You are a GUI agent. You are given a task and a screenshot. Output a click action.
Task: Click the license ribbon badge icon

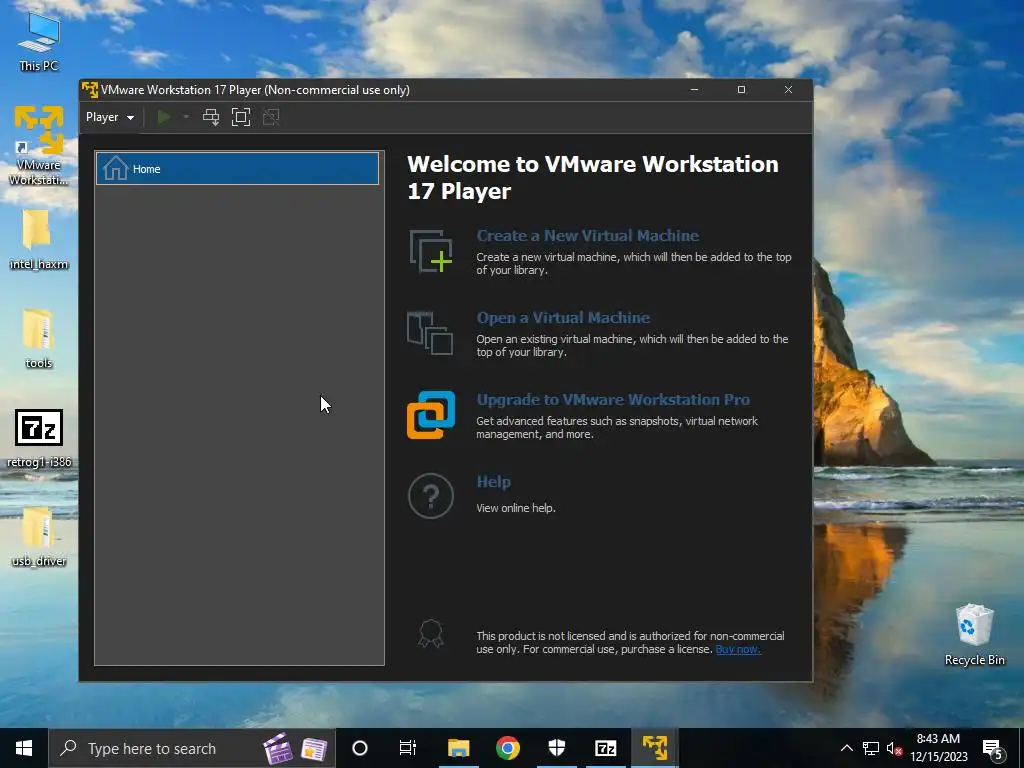tap(431, 633)
